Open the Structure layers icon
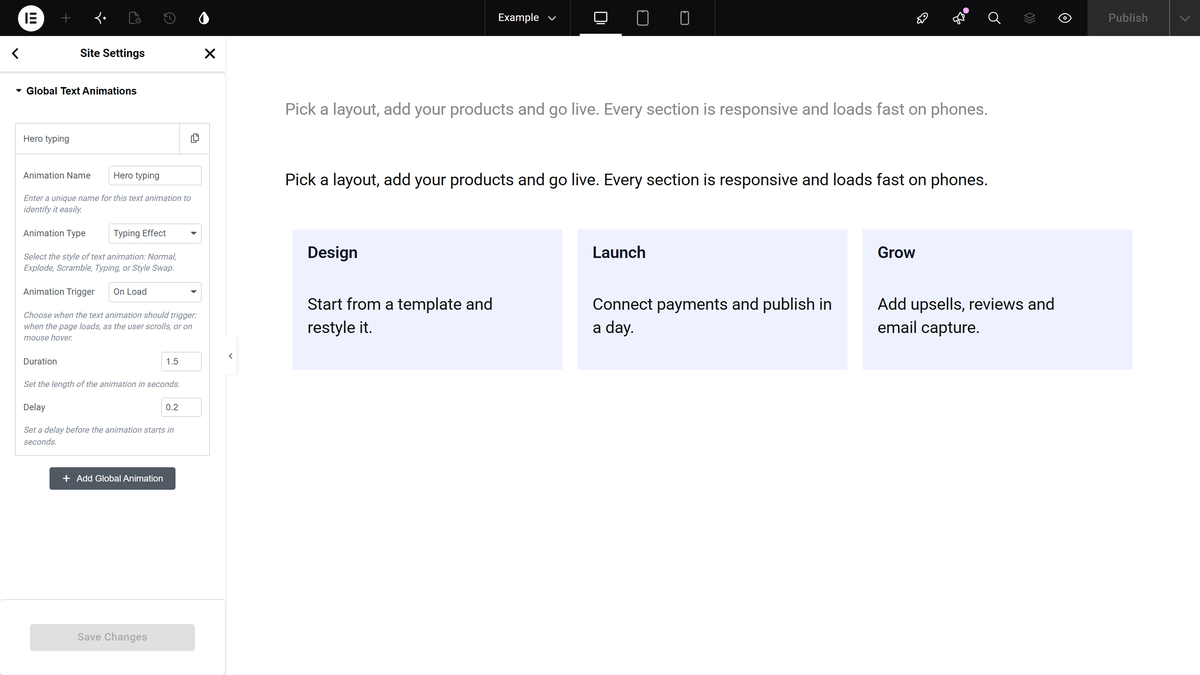 pyautogui.click(x=1030, y=18)
